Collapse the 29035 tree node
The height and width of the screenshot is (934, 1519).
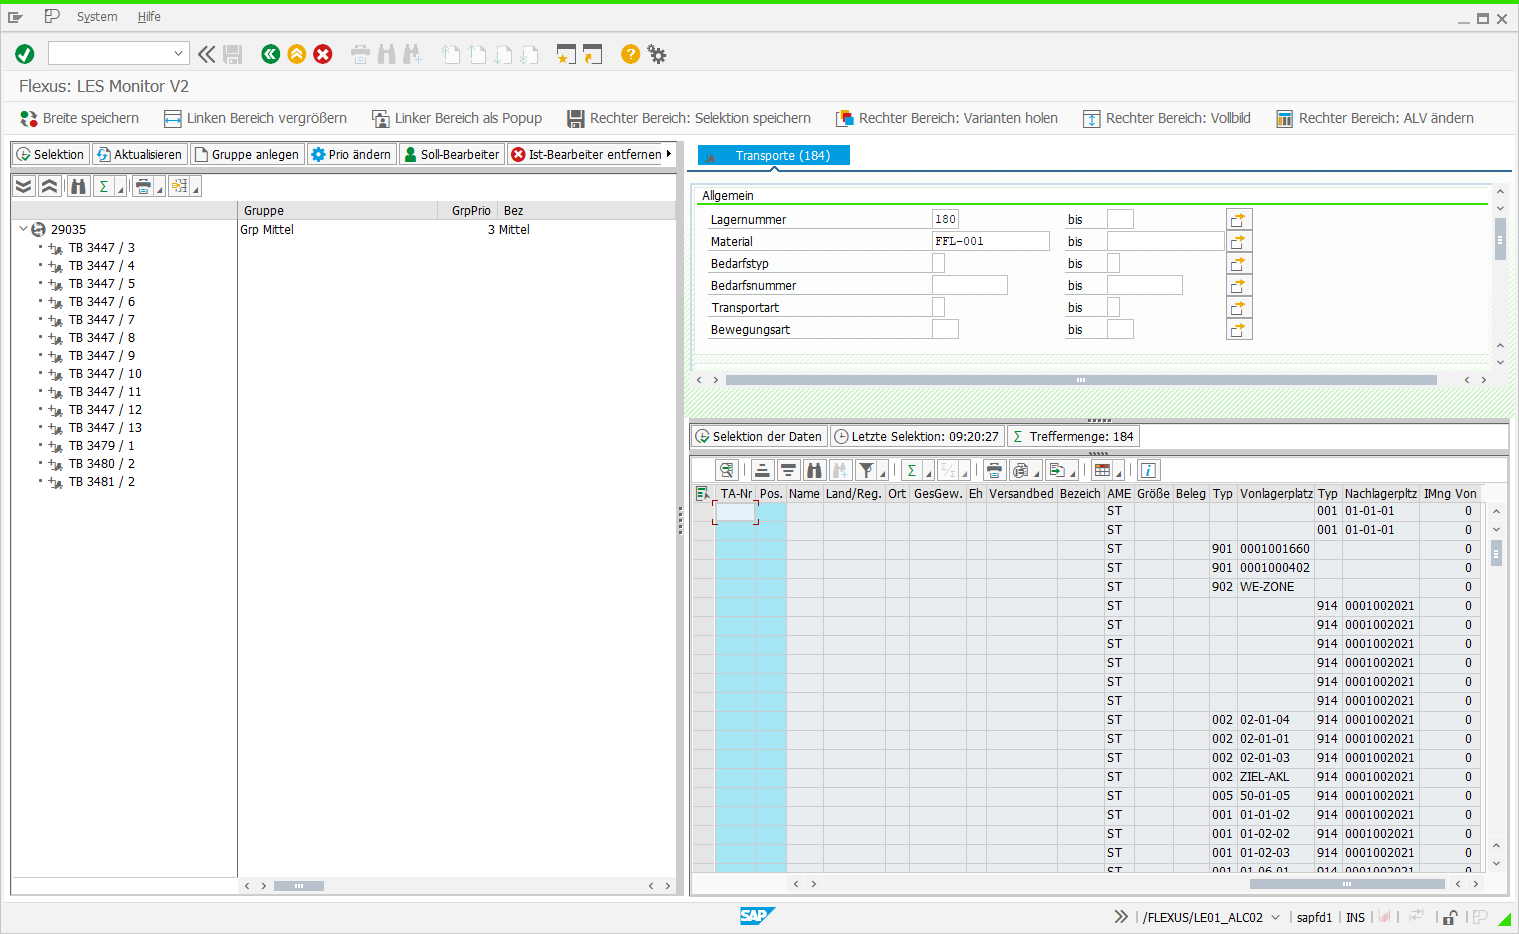23,229
